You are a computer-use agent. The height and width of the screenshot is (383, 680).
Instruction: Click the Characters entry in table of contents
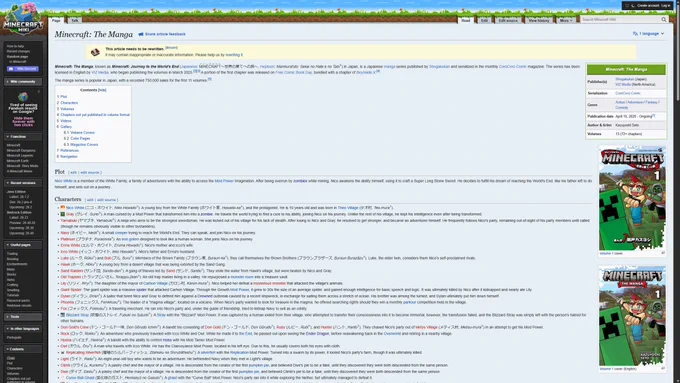(69, 103)
